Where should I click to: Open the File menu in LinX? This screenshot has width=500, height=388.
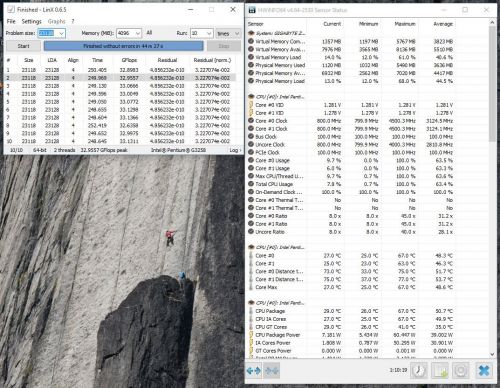pyautogui.click(x=11, y=21)
